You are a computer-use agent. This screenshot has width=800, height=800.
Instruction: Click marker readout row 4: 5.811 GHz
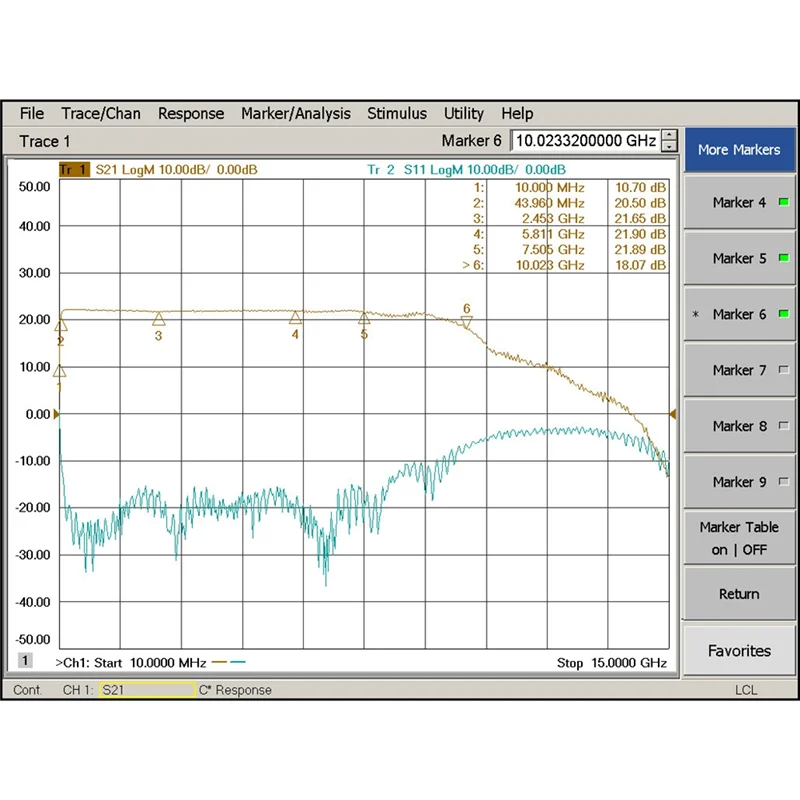coord(569,234)
